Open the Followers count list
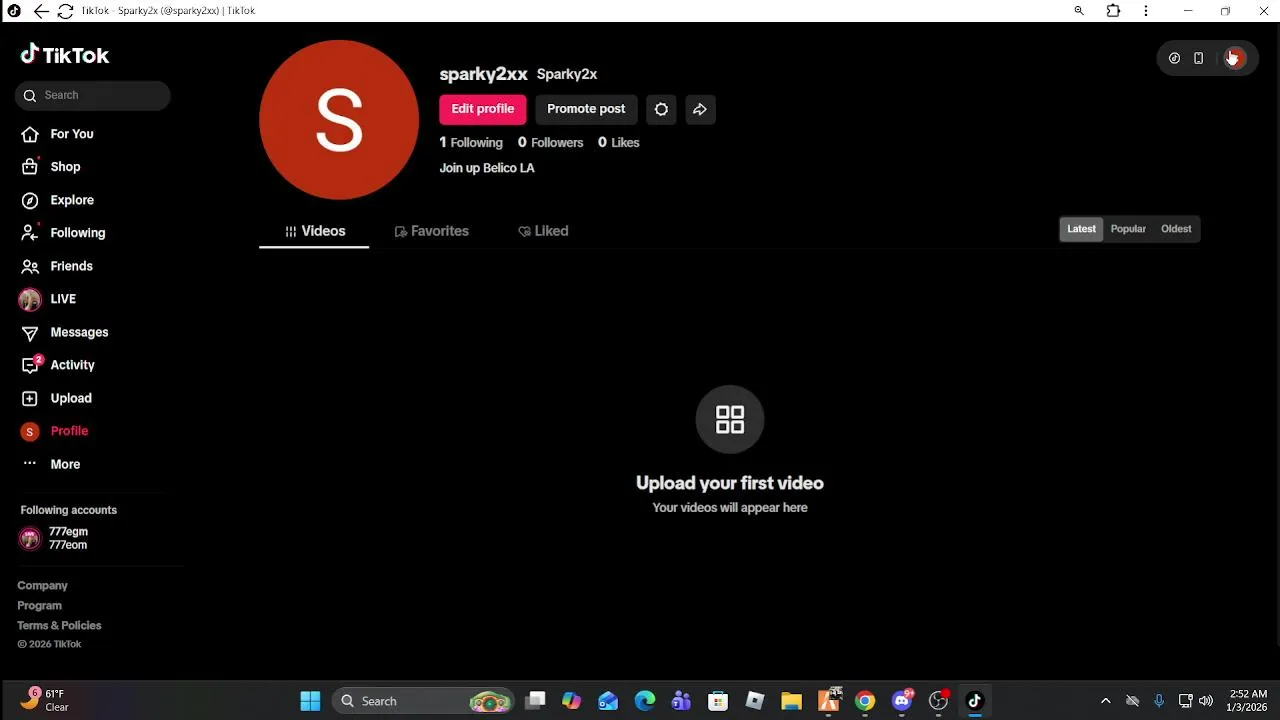Screen dimensions: 1280x720 (x=550, y=143)
